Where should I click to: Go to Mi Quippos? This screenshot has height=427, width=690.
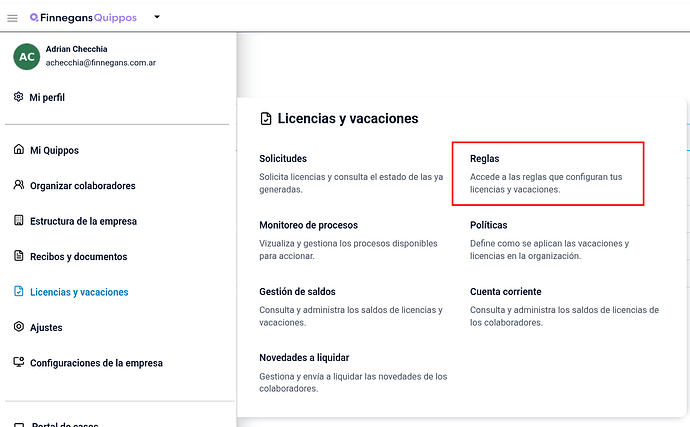point(55,150)
